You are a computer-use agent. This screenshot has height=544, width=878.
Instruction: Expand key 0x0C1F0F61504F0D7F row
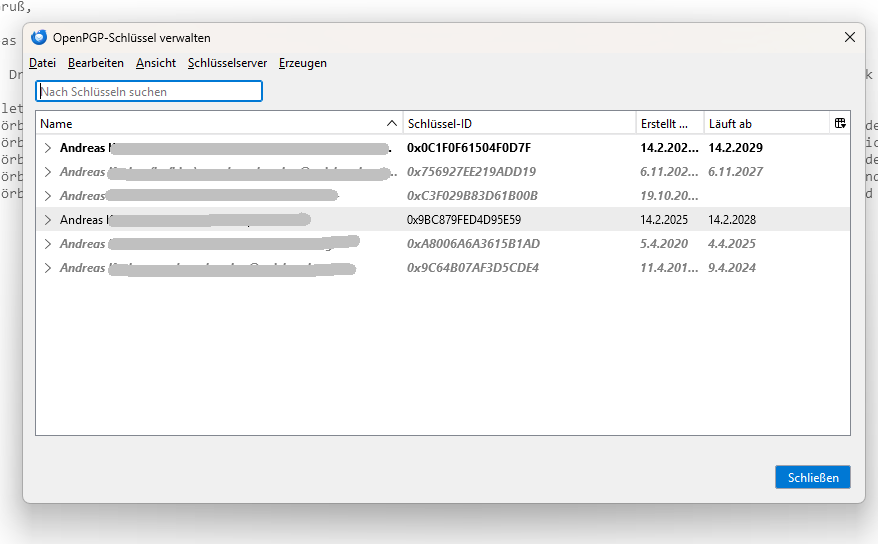(47, 148)
